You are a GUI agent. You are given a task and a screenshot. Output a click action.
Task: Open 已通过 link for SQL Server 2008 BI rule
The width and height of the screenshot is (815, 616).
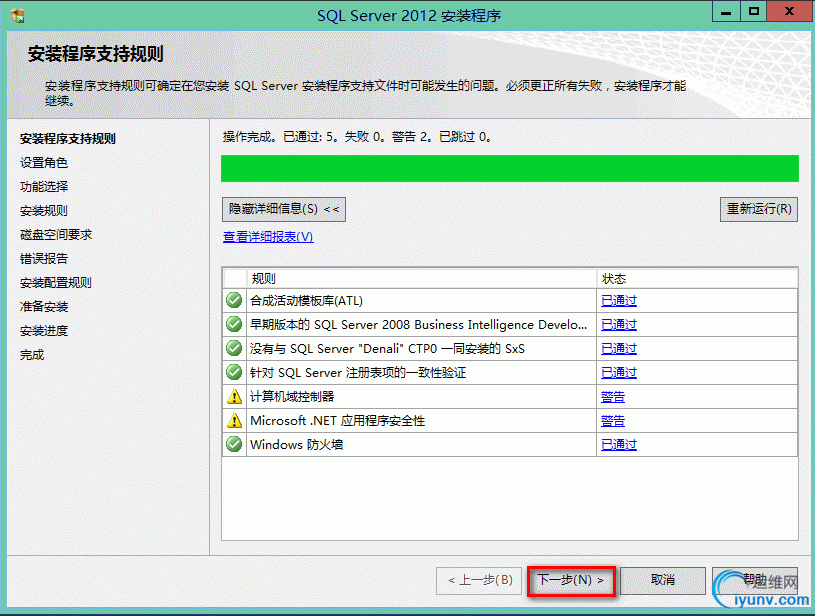pos(619,324)
